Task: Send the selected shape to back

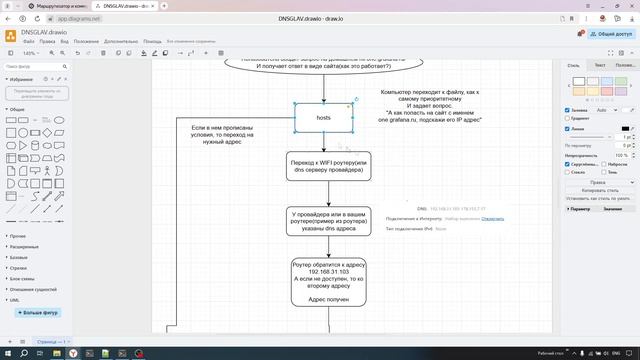Action: (129, 53)
